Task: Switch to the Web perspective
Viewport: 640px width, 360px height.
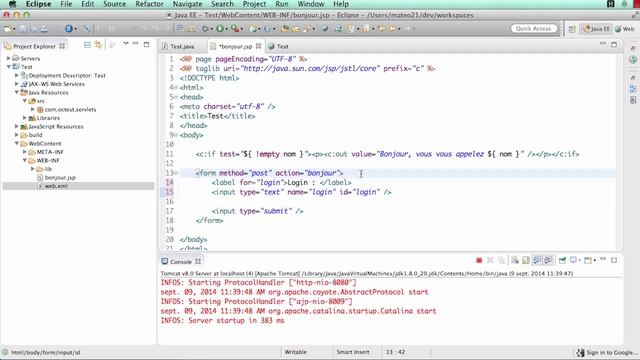Action: tap(625, 29)
